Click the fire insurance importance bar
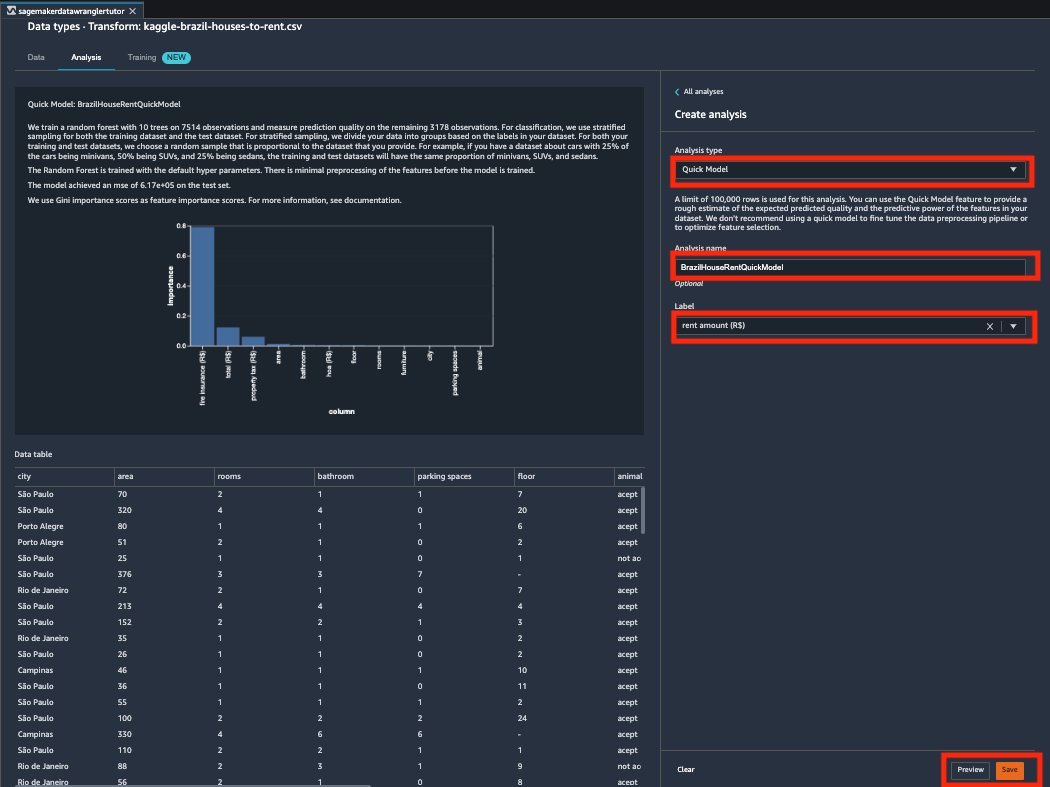Screen dimensions: 1050x787 click(x=202, y=287)
